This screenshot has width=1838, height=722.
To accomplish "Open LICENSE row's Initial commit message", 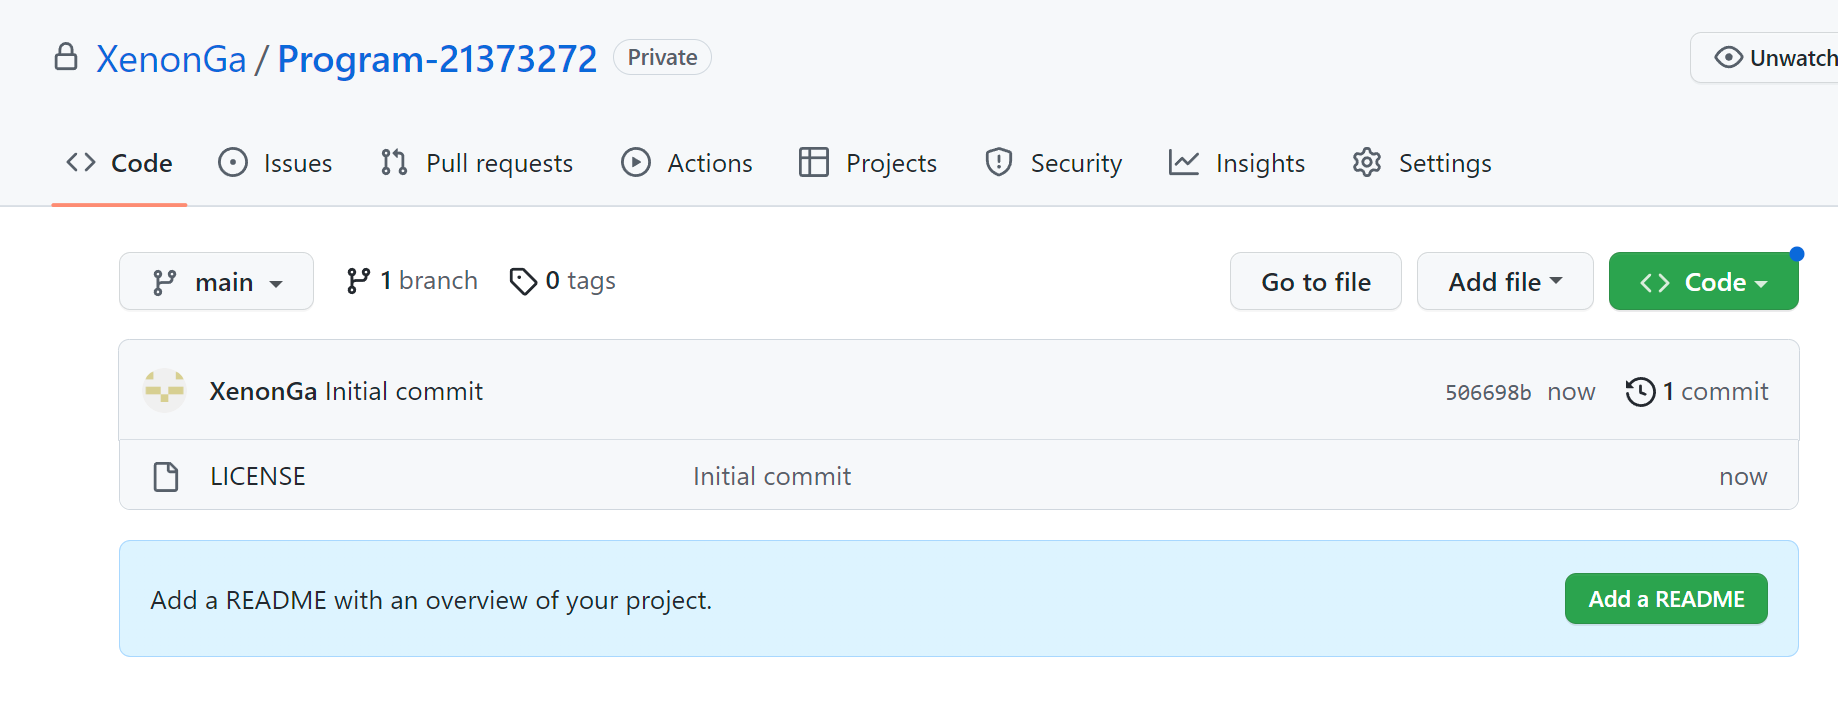I will click(772, 477).
